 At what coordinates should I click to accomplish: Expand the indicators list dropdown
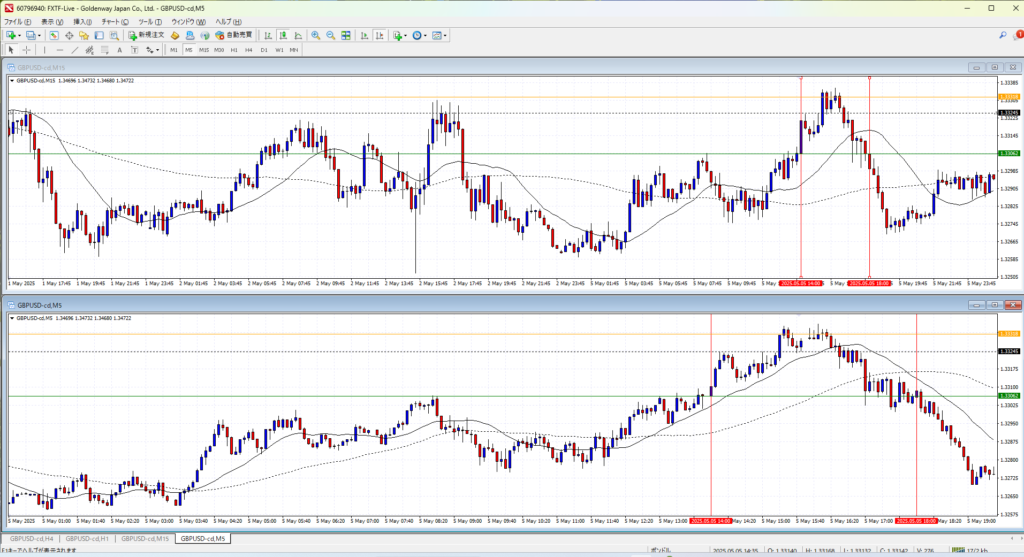pos(406,35)
